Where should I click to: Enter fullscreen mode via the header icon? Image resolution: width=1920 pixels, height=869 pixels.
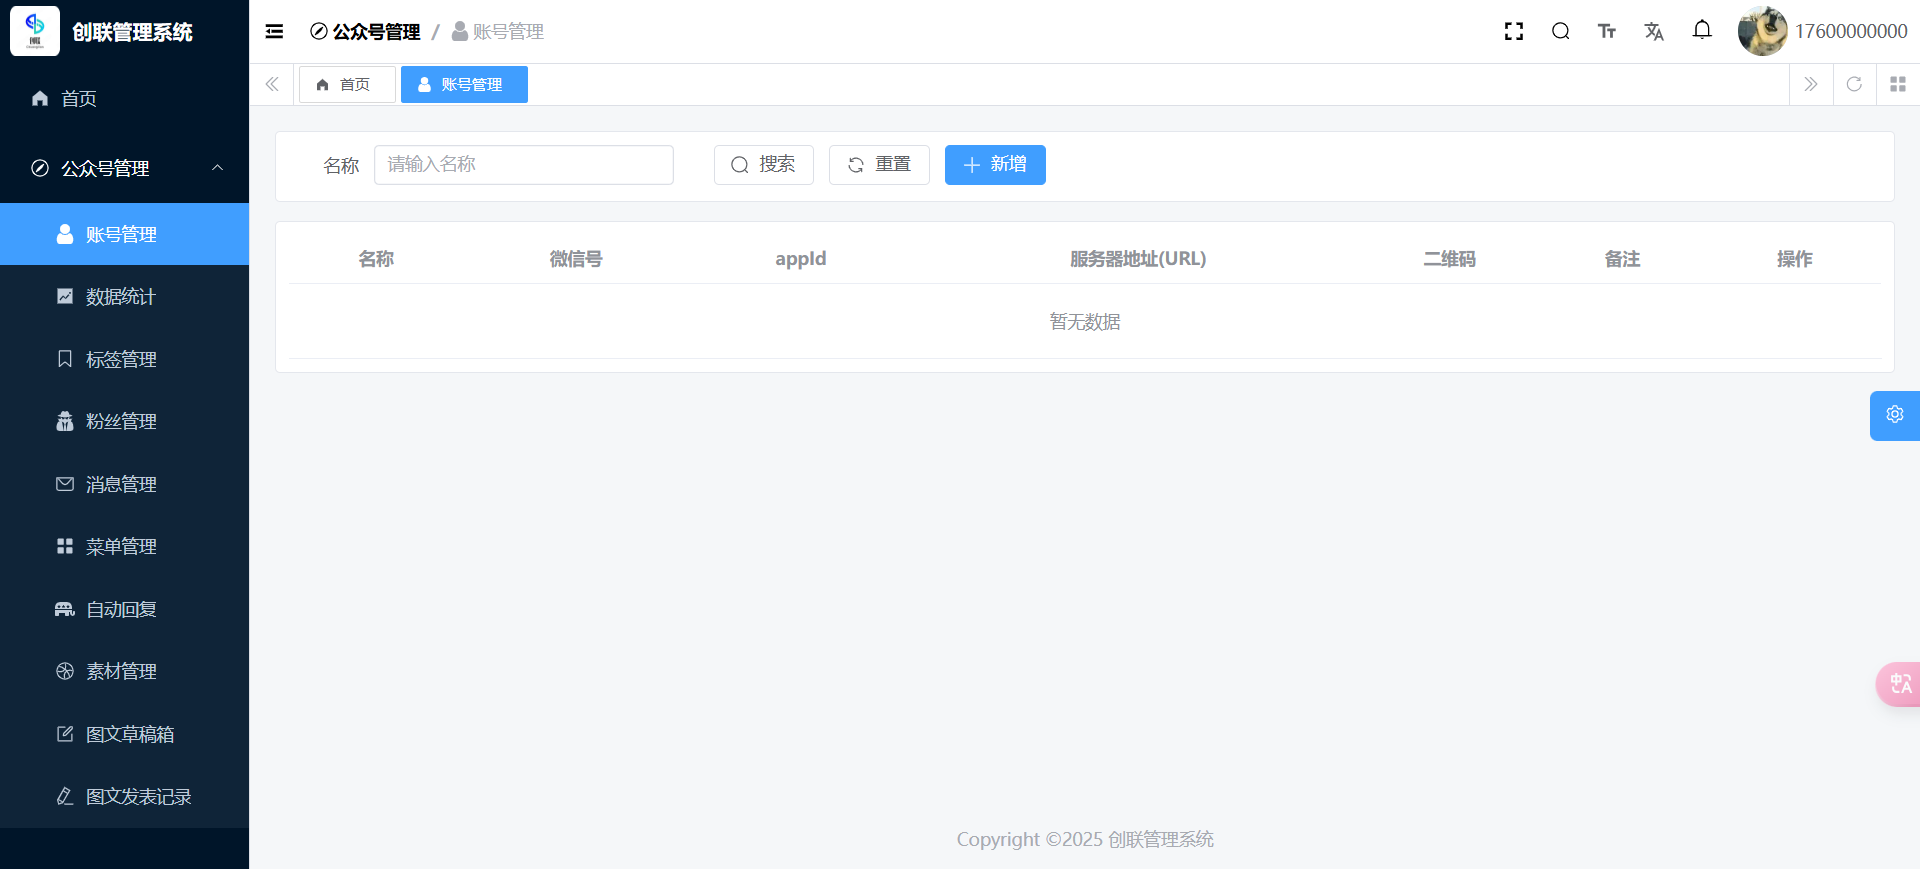1514,32
